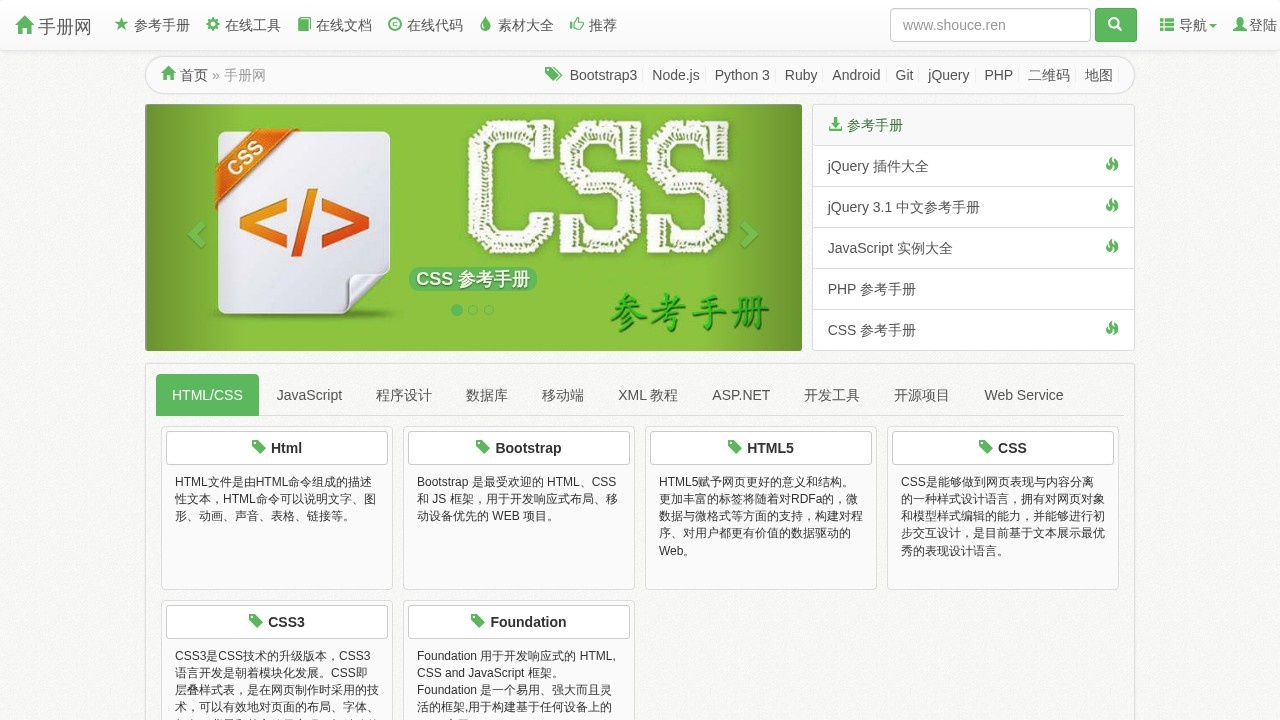Click the next slide arrow on carousel
Image resolution: width=1280 pixels, height=720 pixels.
749,234
